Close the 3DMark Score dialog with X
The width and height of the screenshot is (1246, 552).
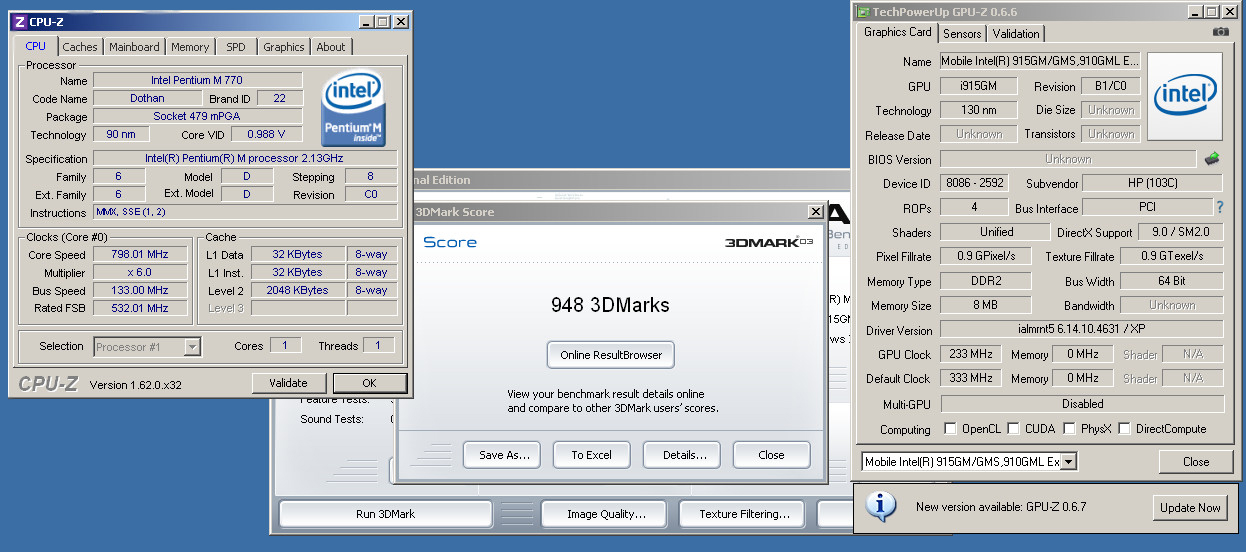tap(816, 212)
